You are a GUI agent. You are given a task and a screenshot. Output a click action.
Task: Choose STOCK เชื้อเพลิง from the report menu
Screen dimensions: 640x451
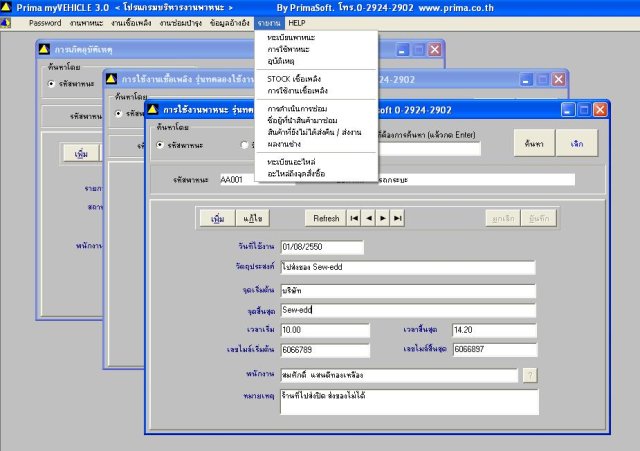coord(294,79)
